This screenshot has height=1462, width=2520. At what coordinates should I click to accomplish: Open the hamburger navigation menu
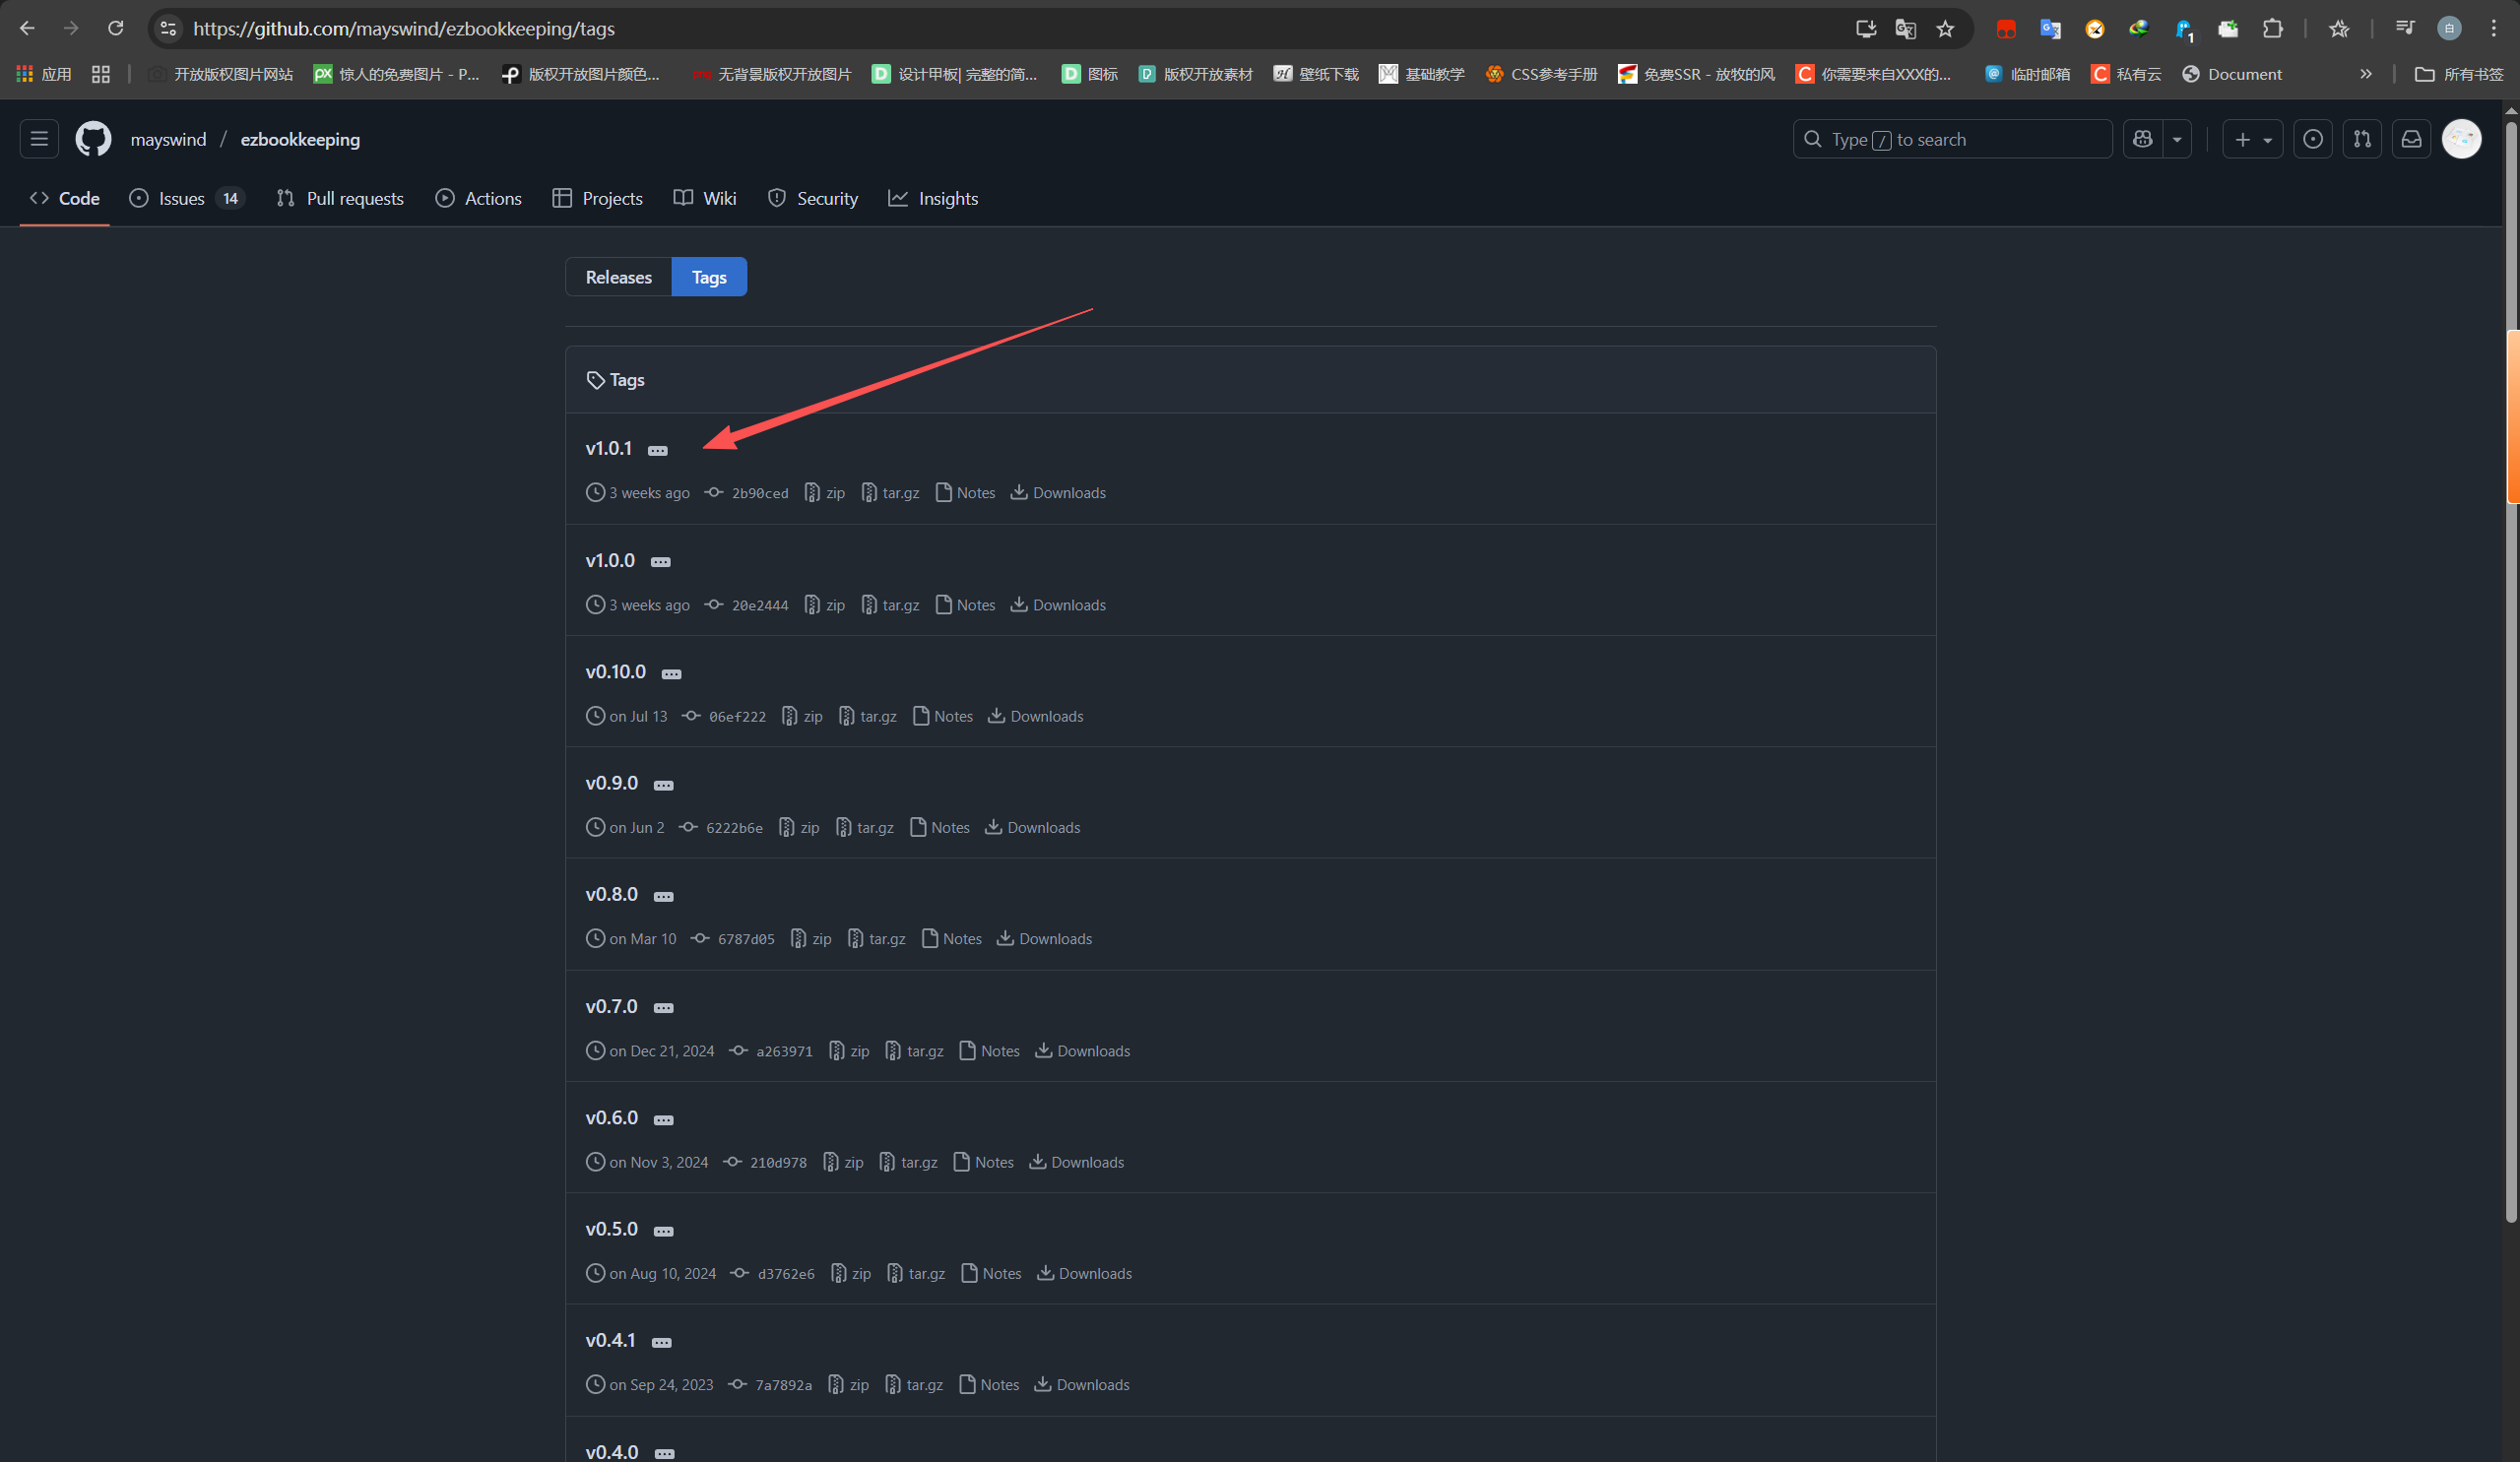coord(39,139)
